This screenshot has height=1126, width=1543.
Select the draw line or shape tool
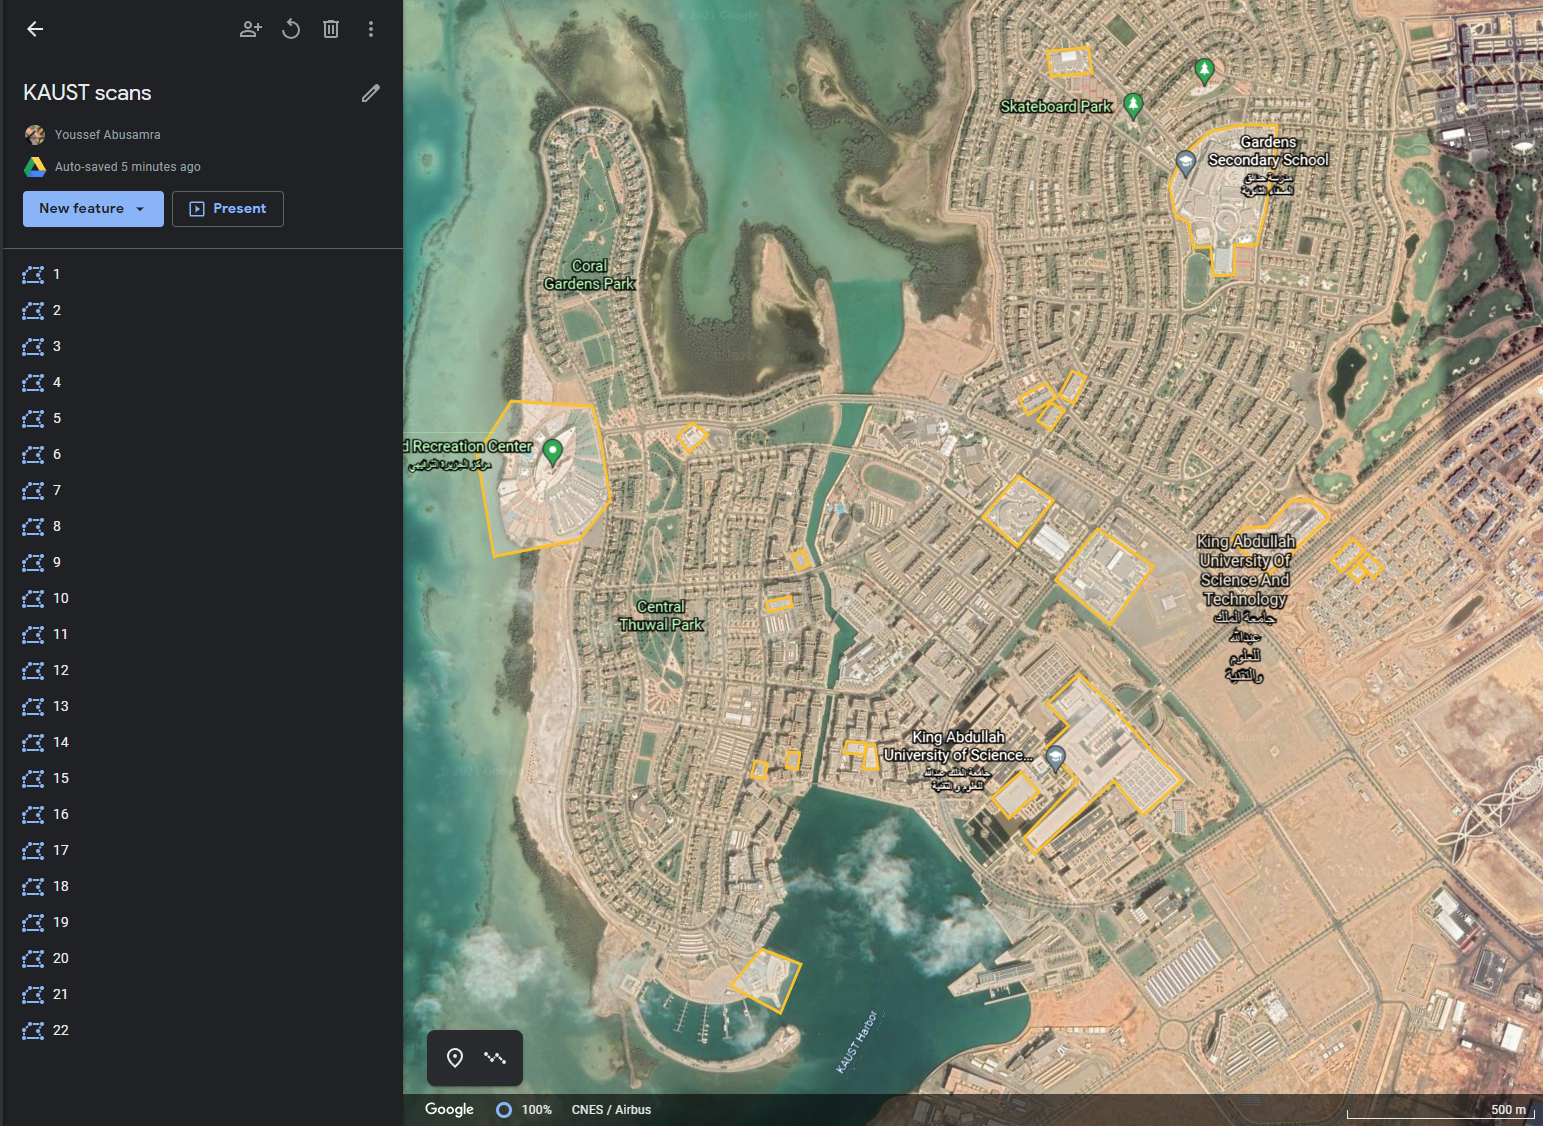[x=495, y=1058]
